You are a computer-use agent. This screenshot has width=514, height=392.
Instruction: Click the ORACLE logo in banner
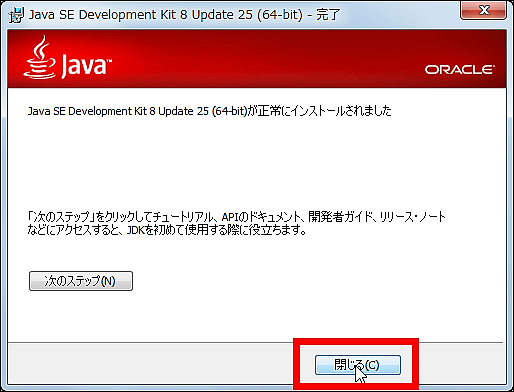pyautogui.click(x=459, y=70)
